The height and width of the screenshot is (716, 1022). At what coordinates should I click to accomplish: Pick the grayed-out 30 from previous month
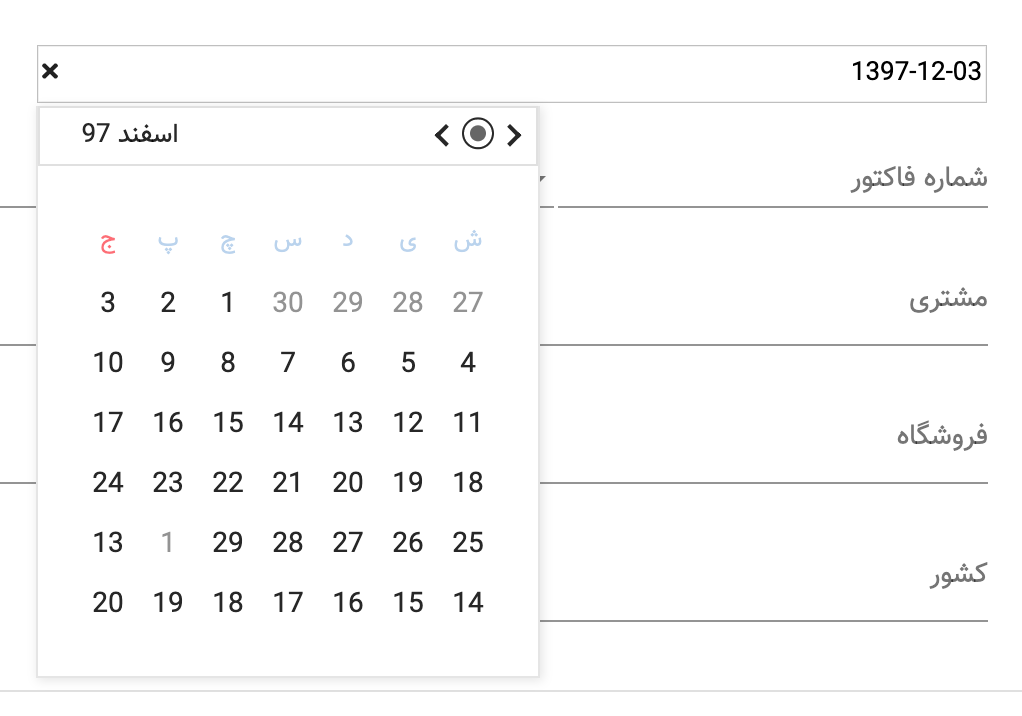pos(287,303)
